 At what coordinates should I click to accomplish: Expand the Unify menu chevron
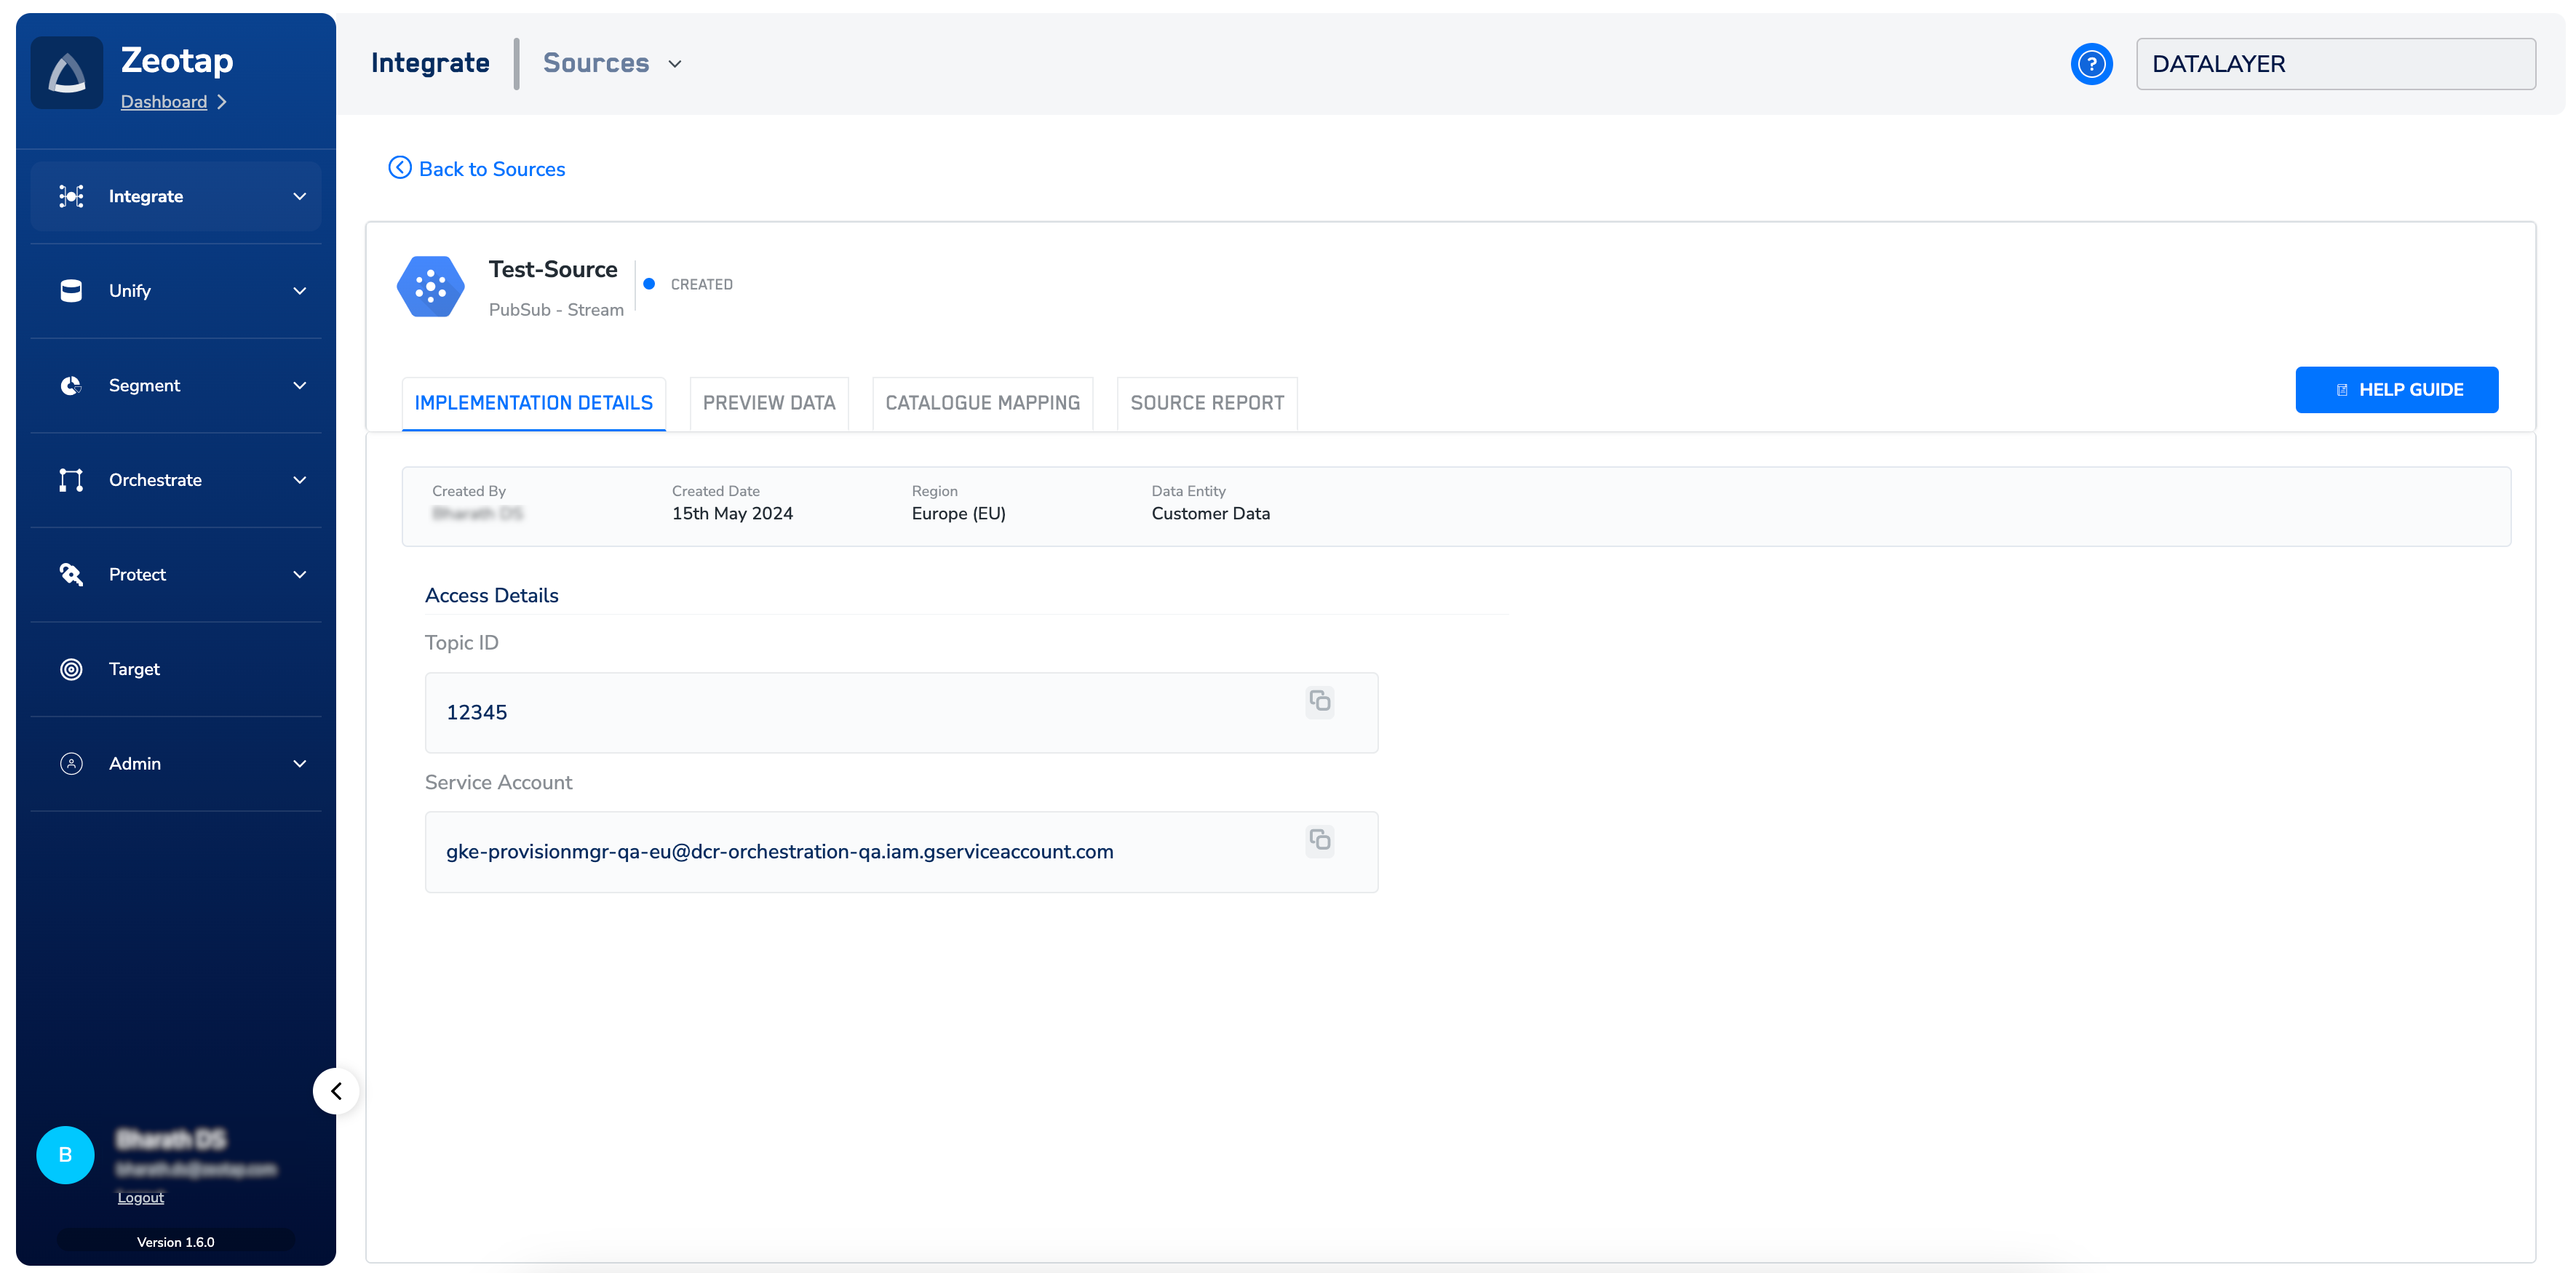pos(299,291)
